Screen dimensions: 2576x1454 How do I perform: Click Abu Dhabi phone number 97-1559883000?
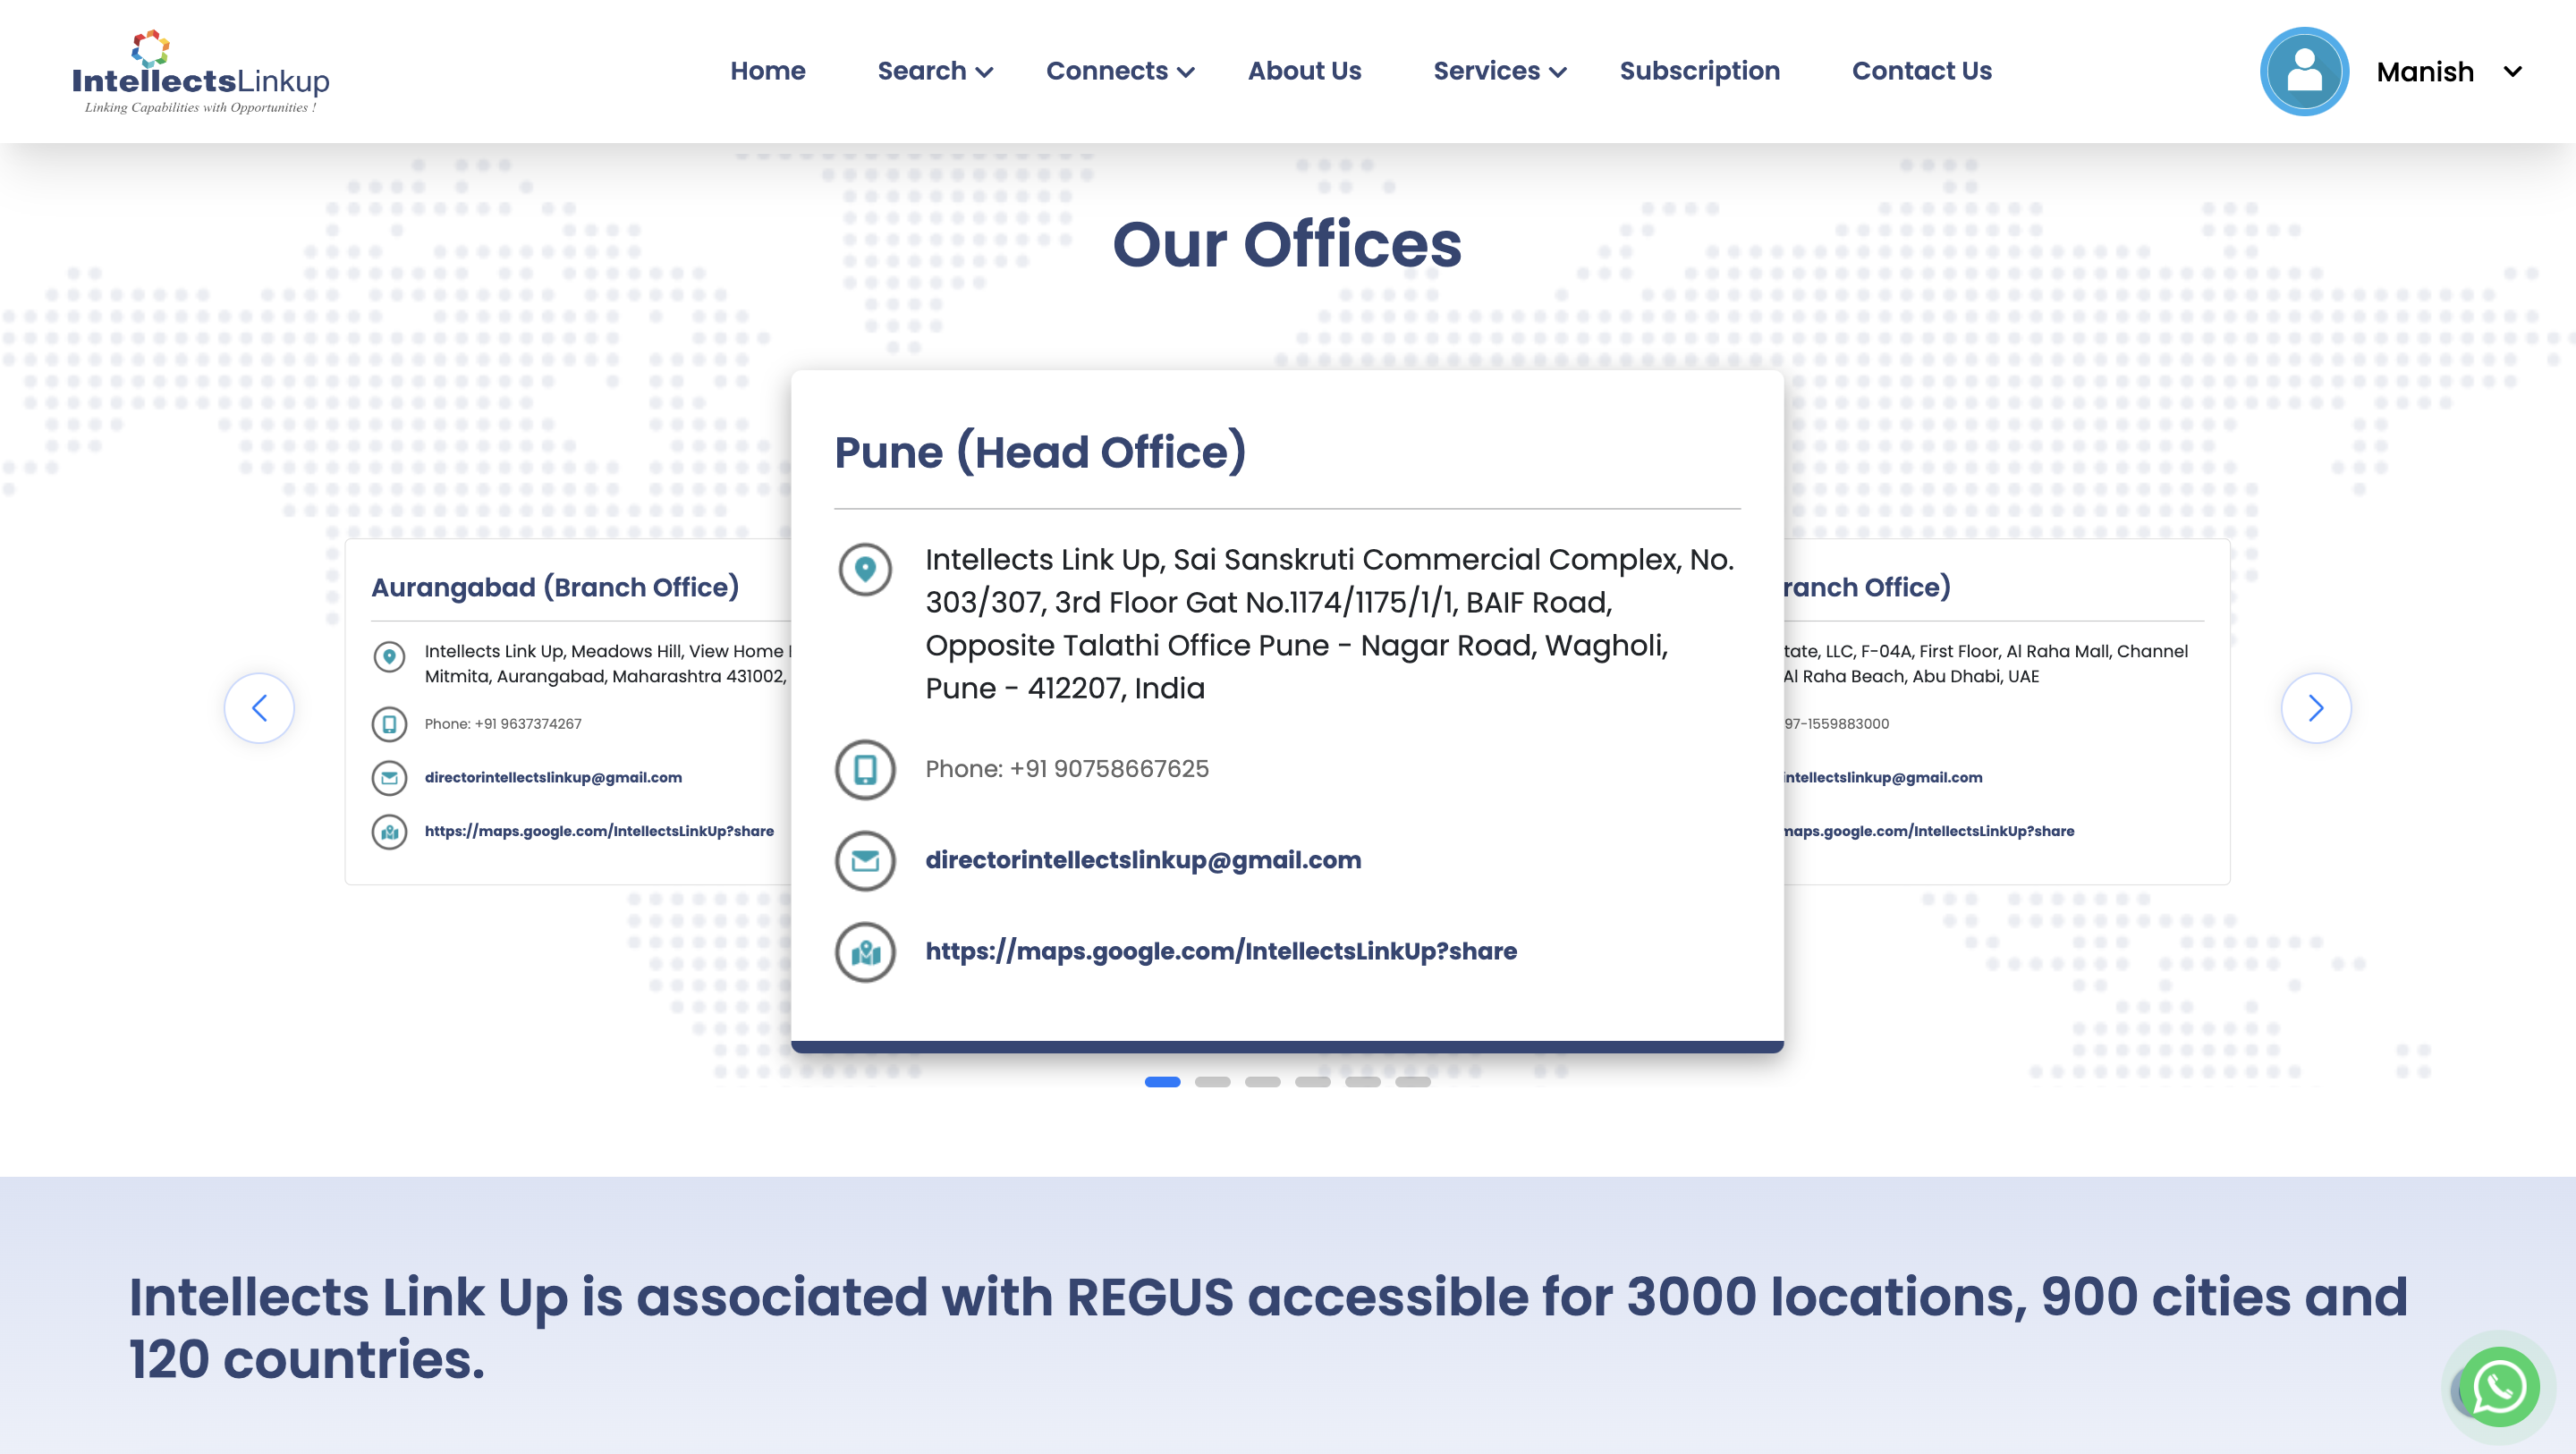[x=1837, y=724]
